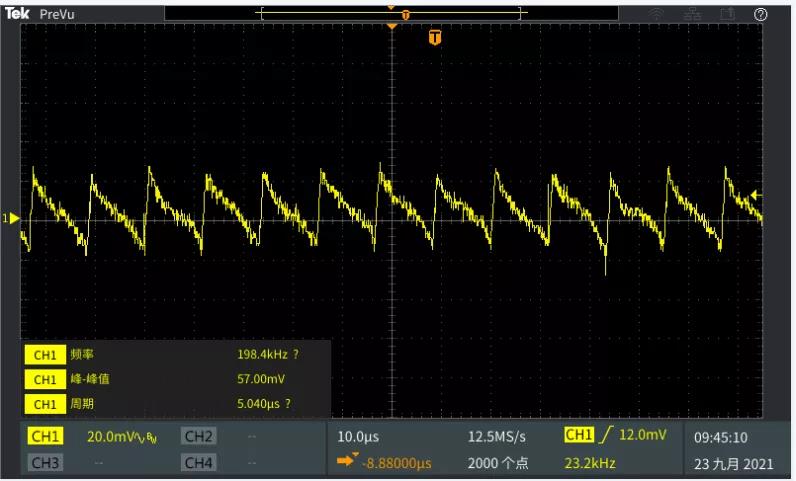Screen dimensions: 796x481
Task: Click the waveform record overview bar
Action: [391, 13]
